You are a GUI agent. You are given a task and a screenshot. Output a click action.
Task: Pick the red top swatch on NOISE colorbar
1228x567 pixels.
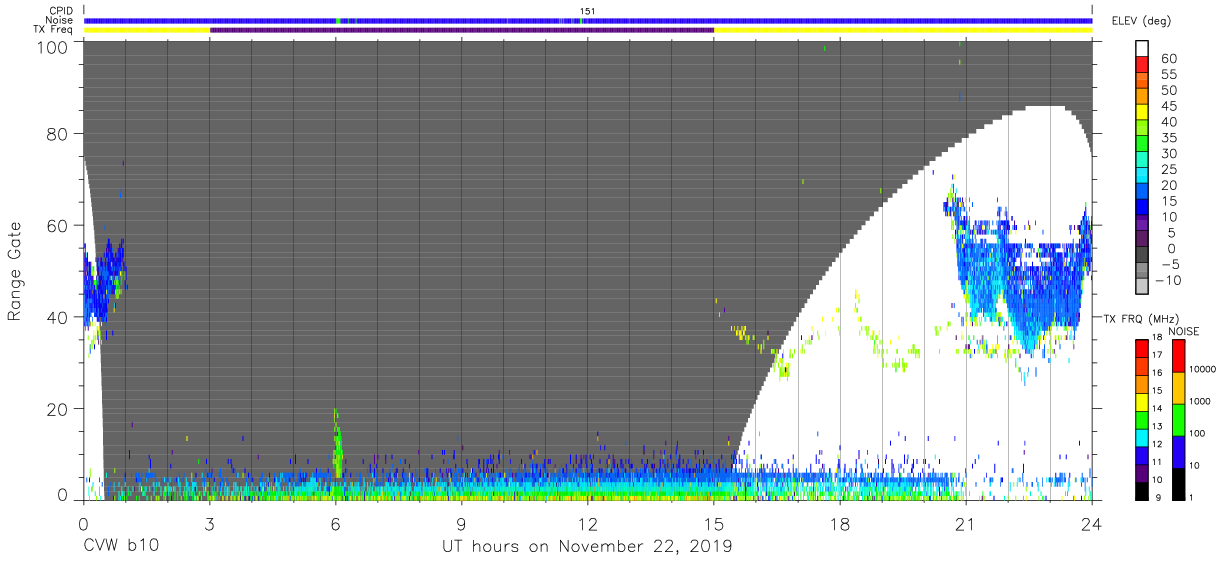click(1178, 356)
